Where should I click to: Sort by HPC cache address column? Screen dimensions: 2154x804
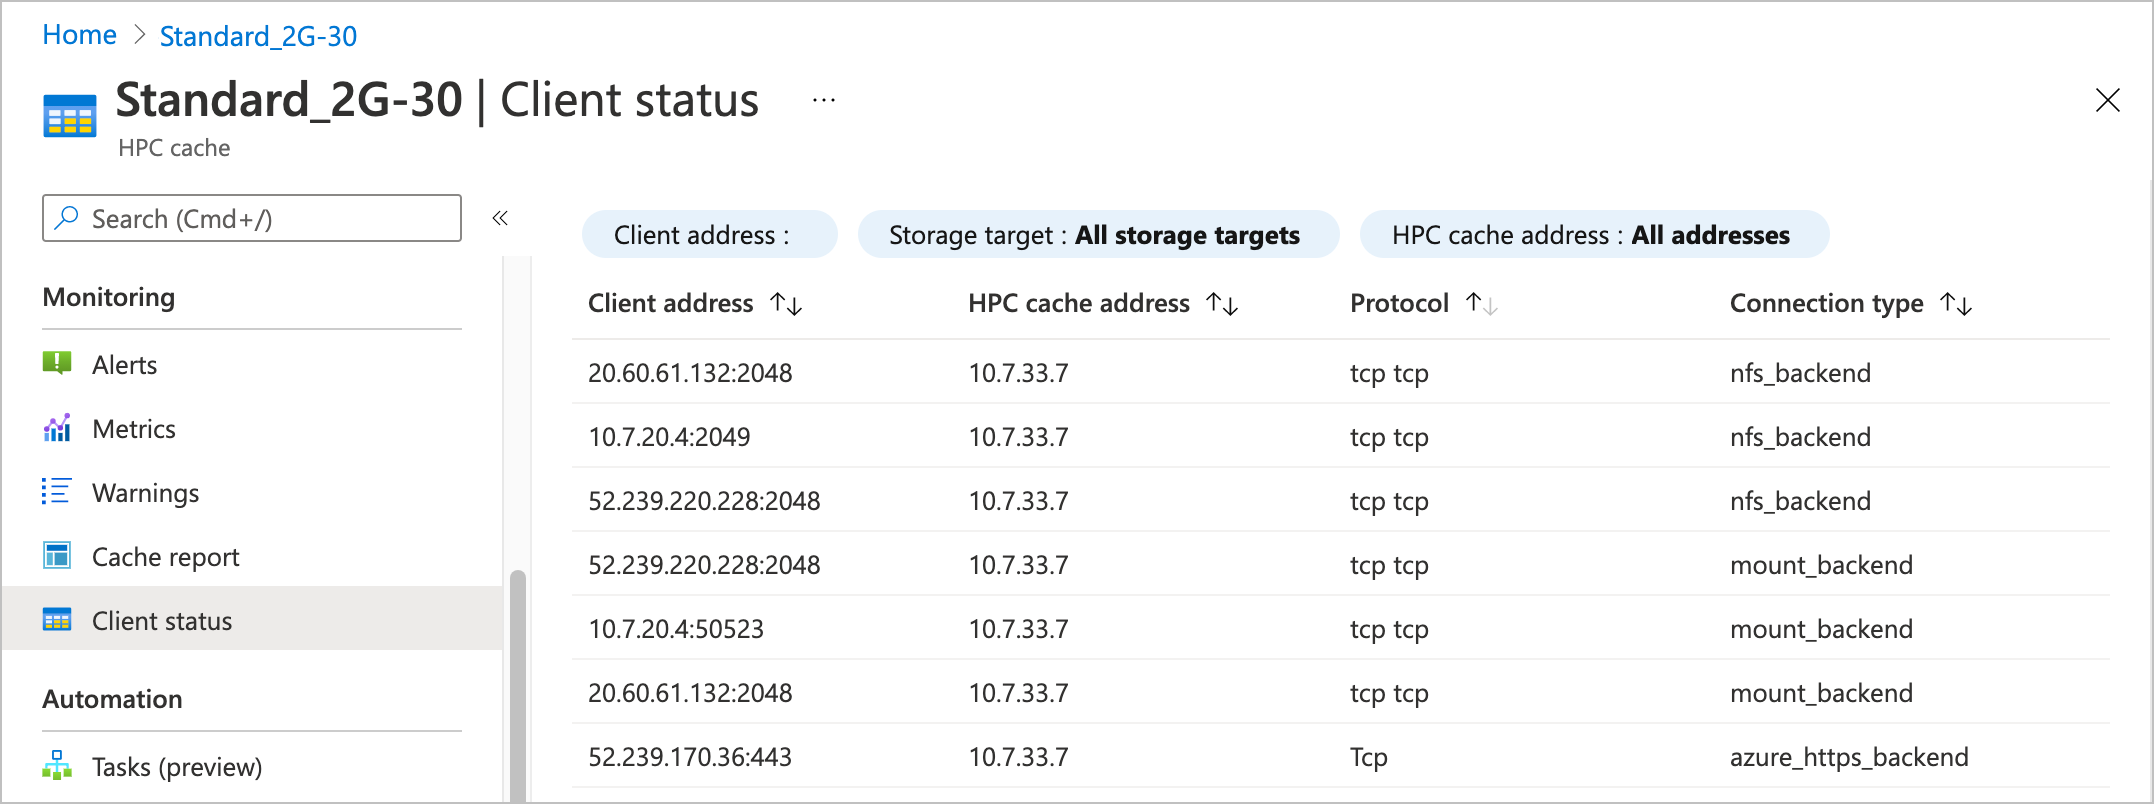point(1222,304)
